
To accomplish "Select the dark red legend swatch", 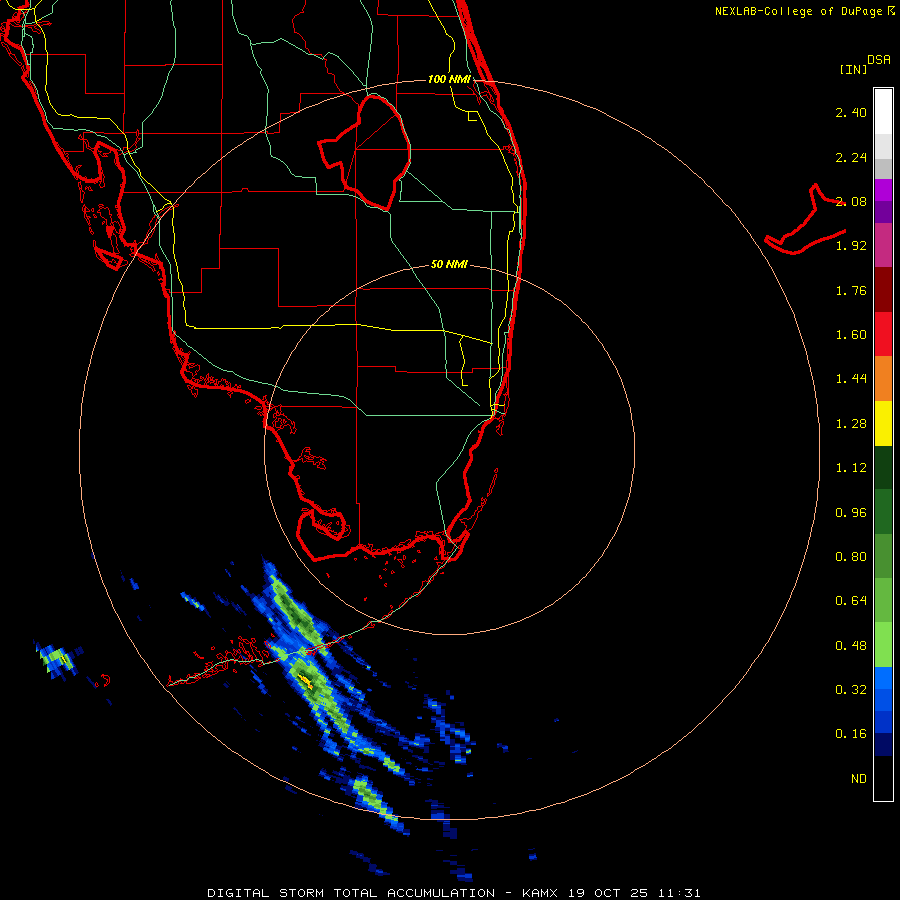I will (x=883, y=290).
